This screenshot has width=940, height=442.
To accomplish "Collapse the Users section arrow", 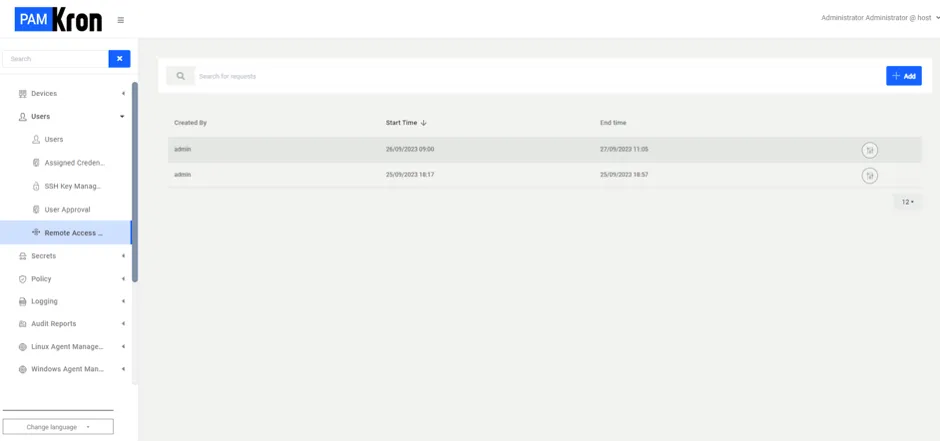I will click(122, 116).
